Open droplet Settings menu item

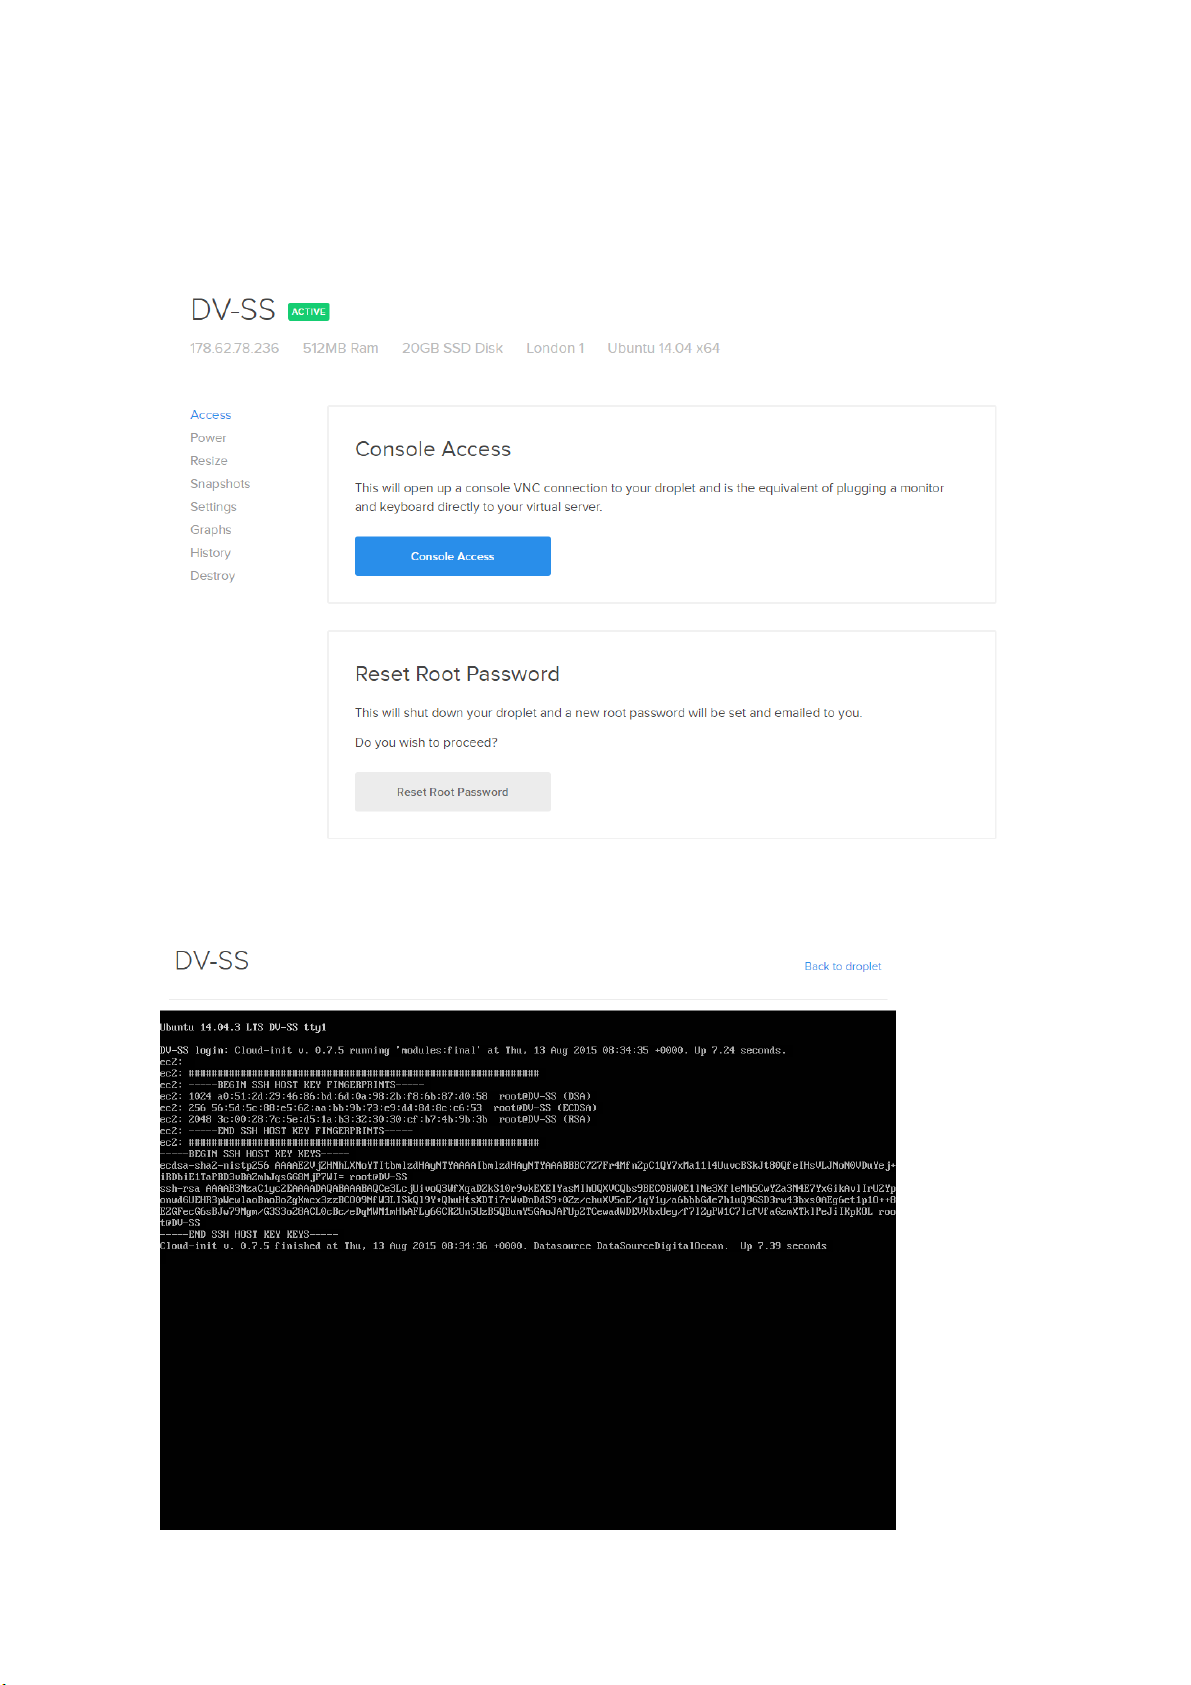pyautogui.click(x=213, y=507)
